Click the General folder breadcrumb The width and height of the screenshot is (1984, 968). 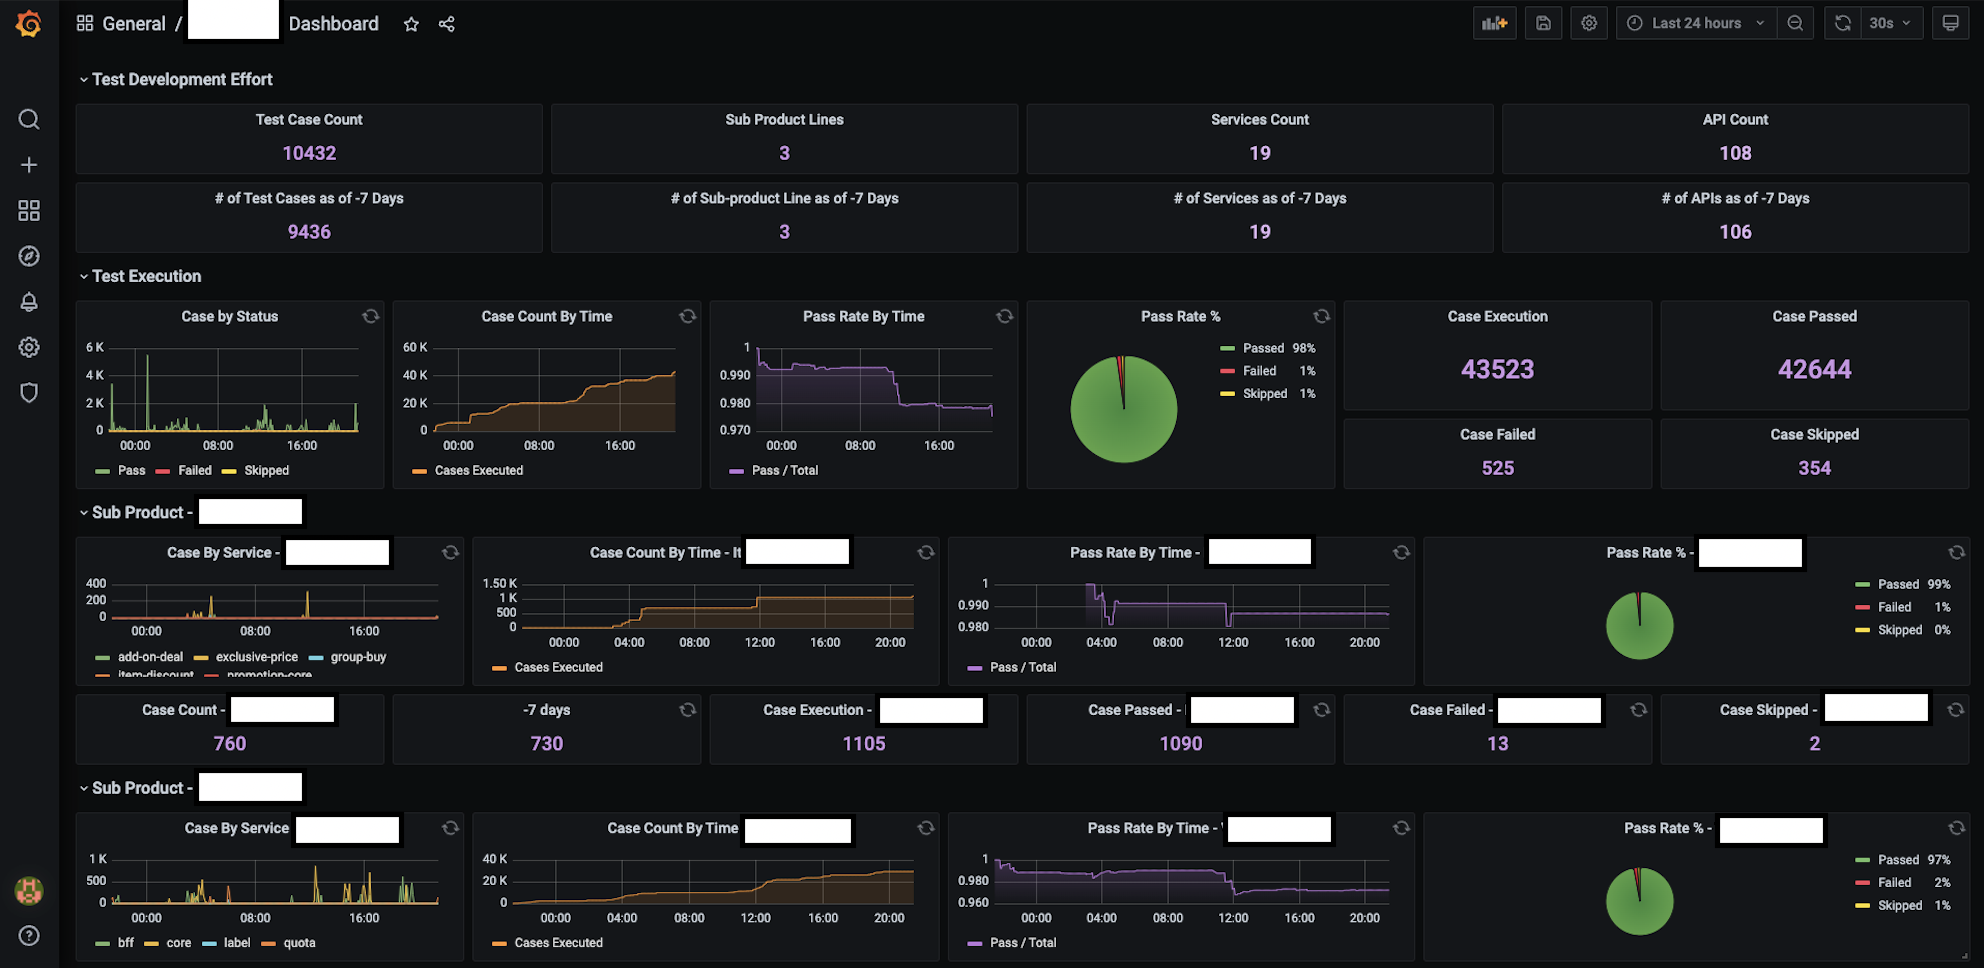click(133, 24)
